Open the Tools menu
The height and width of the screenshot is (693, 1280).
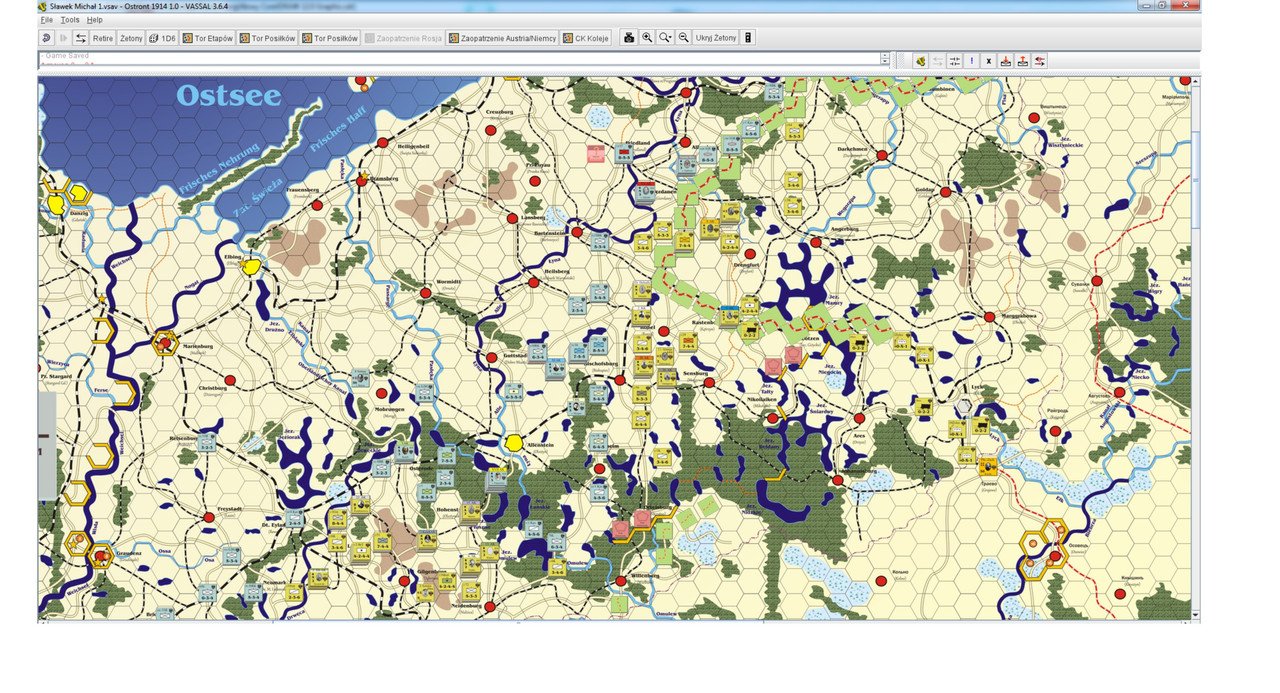pyautogui.click(x=70, y=20)
